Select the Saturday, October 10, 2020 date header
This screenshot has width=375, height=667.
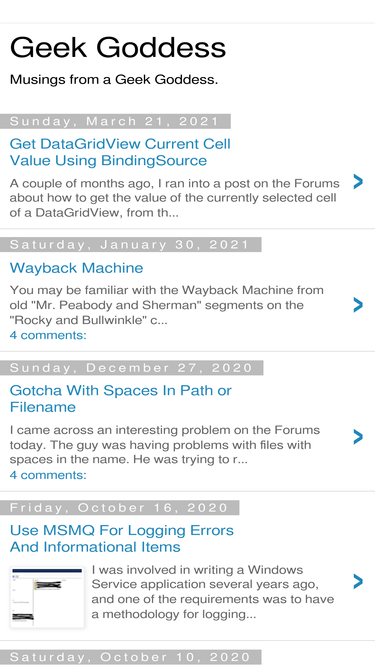coord(131,657)
